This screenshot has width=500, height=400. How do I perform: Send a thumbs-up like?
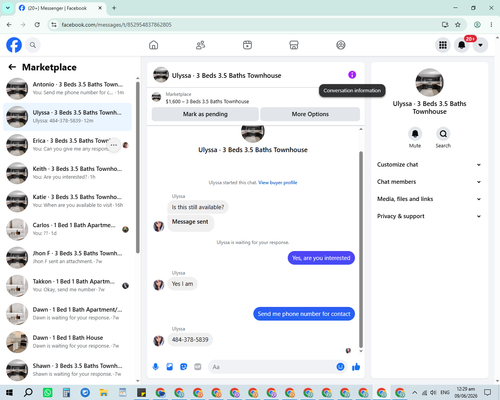pyautogui.click(x=356, y=367)
